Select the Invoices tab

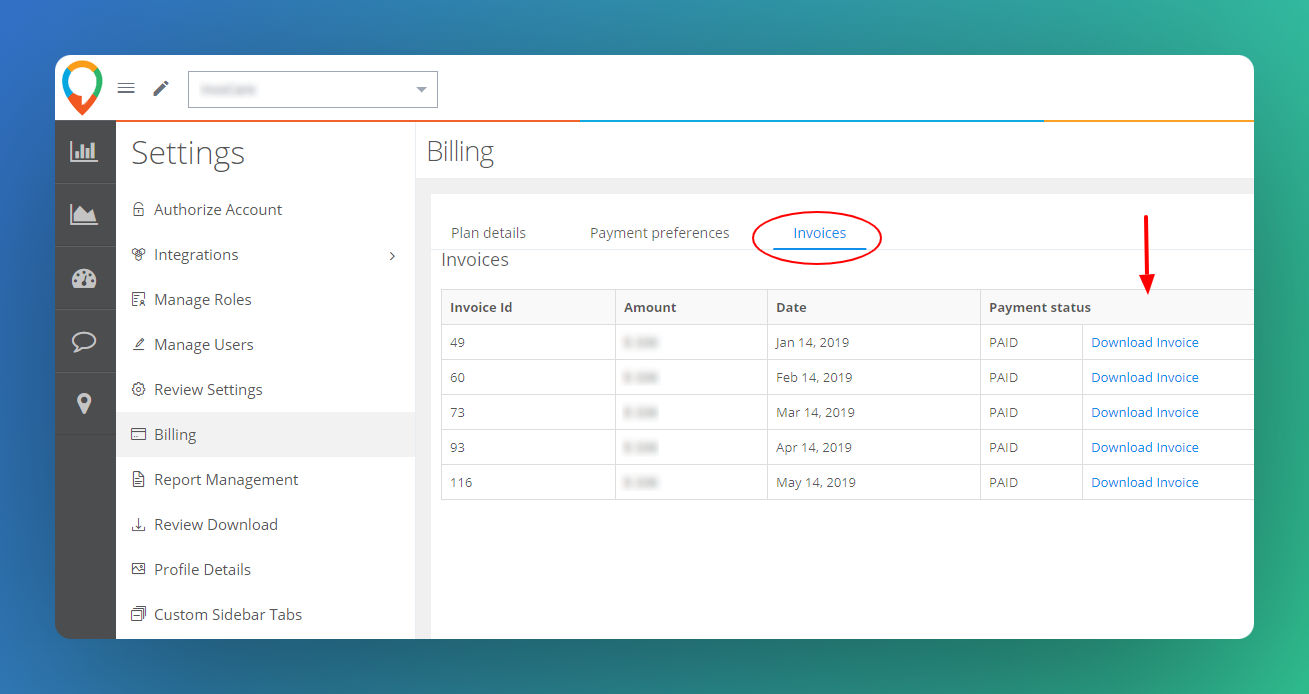[x=820, y=233]
